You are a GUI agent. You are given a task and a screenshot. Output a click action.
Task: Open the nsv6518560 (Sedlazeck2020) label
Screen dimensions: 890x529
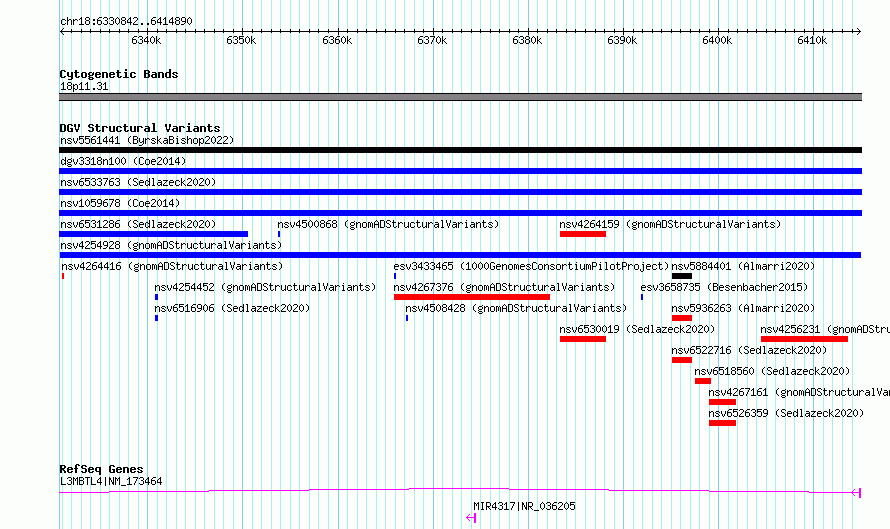772,371
